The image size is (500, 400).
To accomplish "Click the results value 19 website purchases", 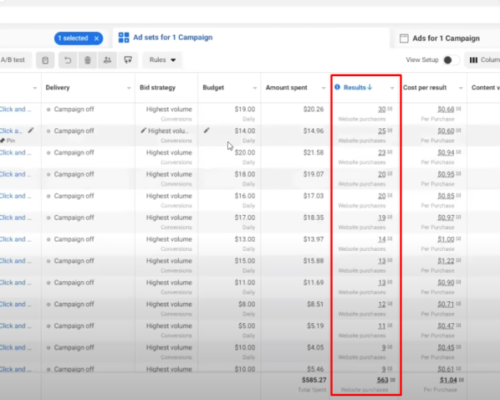I will click(x=382, y=218).
